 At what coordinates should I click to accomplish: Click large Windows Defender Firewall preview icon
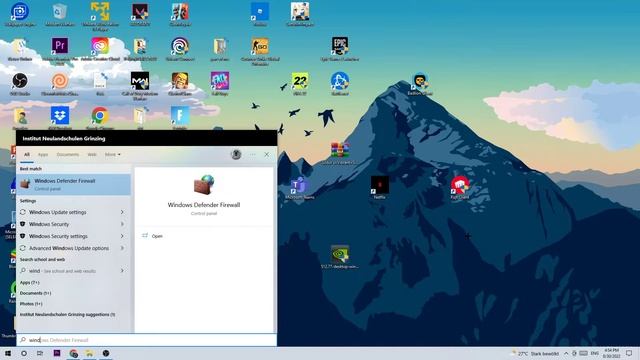(204, 184)
